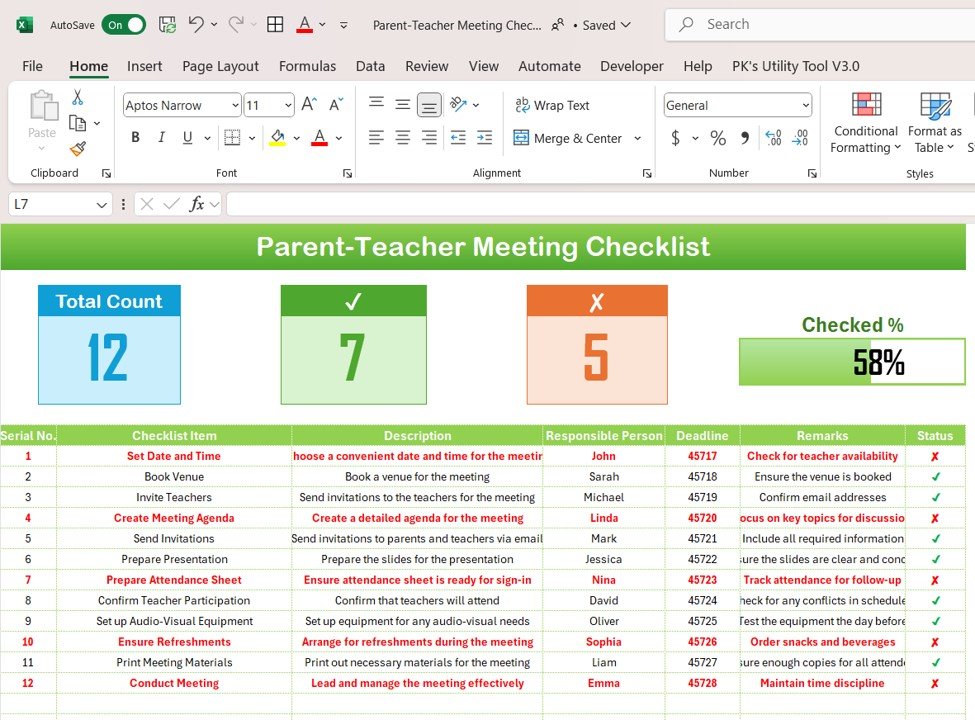Apply Percent Style format
This screenshot has width=975, height=720.
(x=718, y=138)
